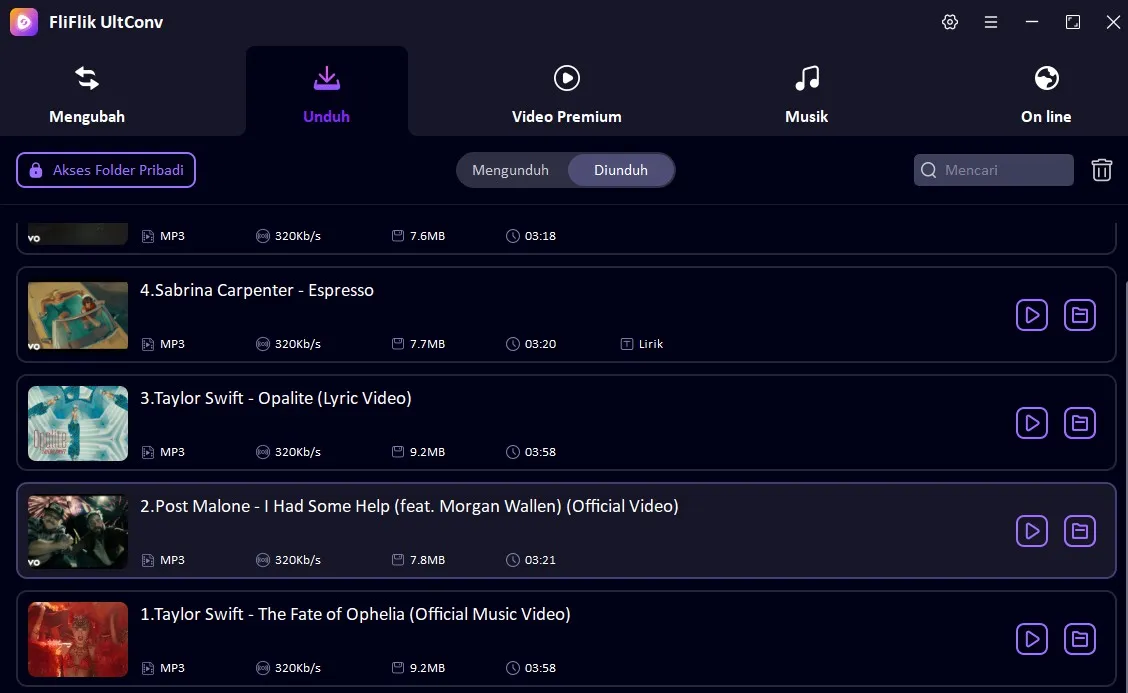Click the FliFlik logo
The width and height of the screenshot is (1128, 693).
(x=23, y=21)
